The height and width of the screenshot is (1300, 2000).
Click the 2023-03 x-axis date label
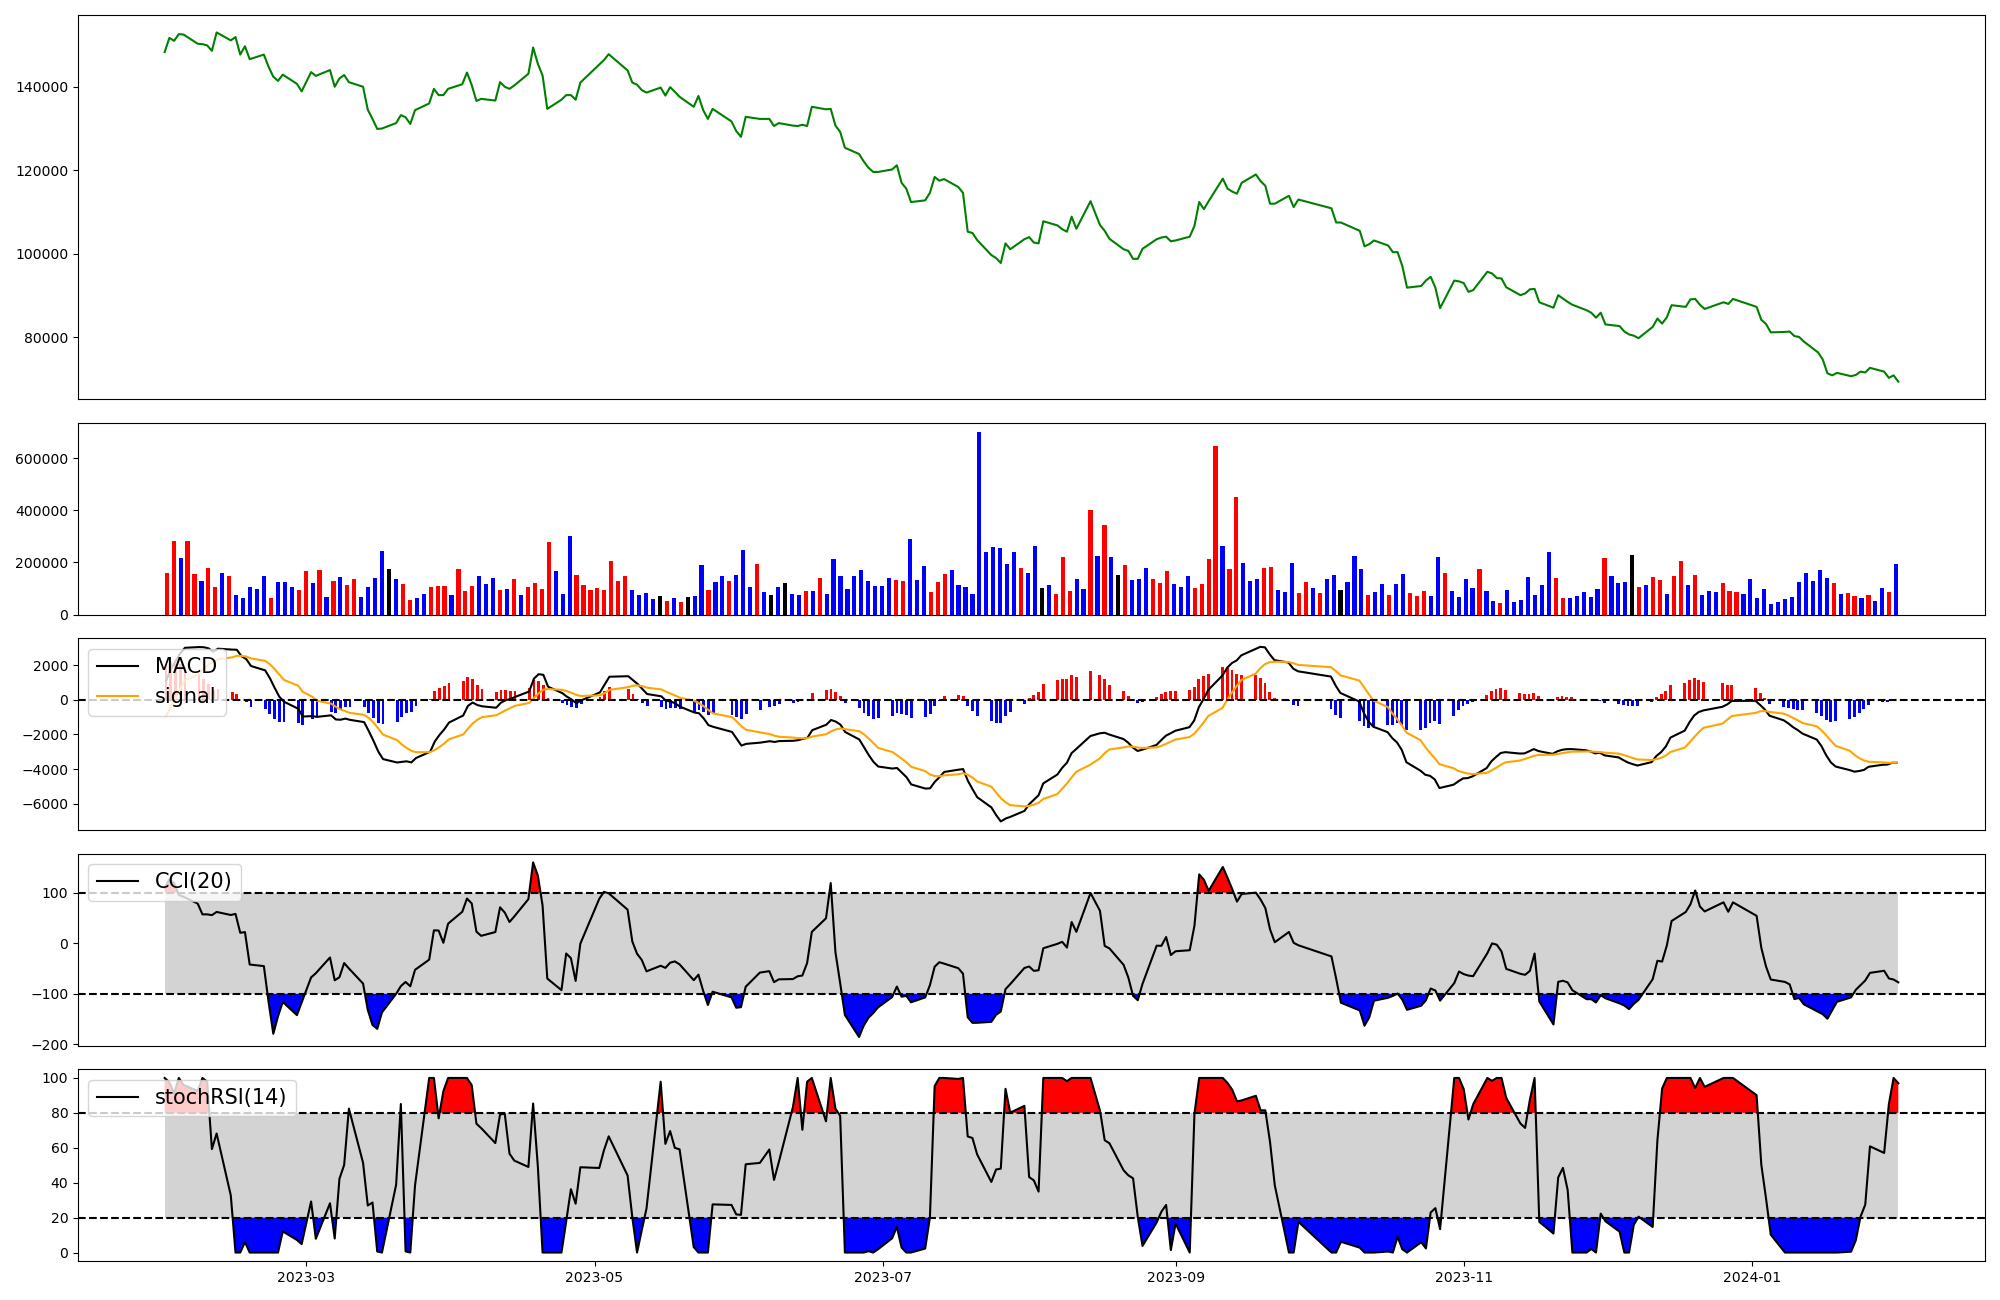point(306,1277)
